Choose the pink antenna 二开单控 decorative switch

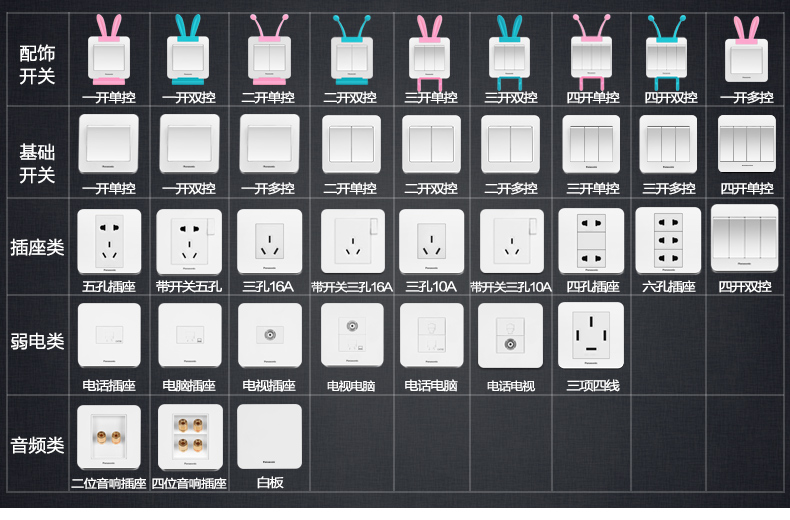(x=270, y=50)
